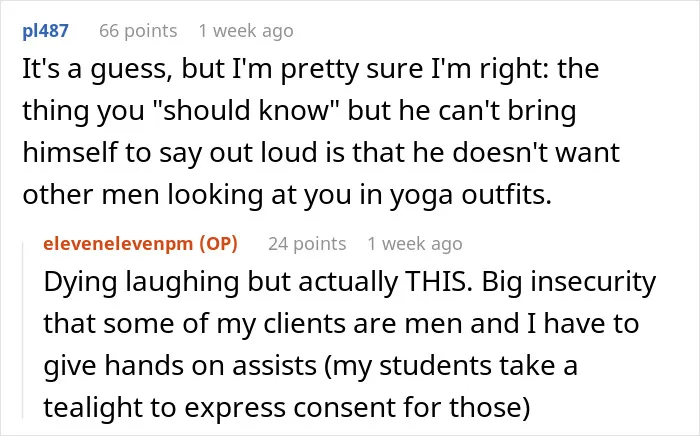Click the line starting "It's a guess"
Screen dimensions: 700x436
311,69
